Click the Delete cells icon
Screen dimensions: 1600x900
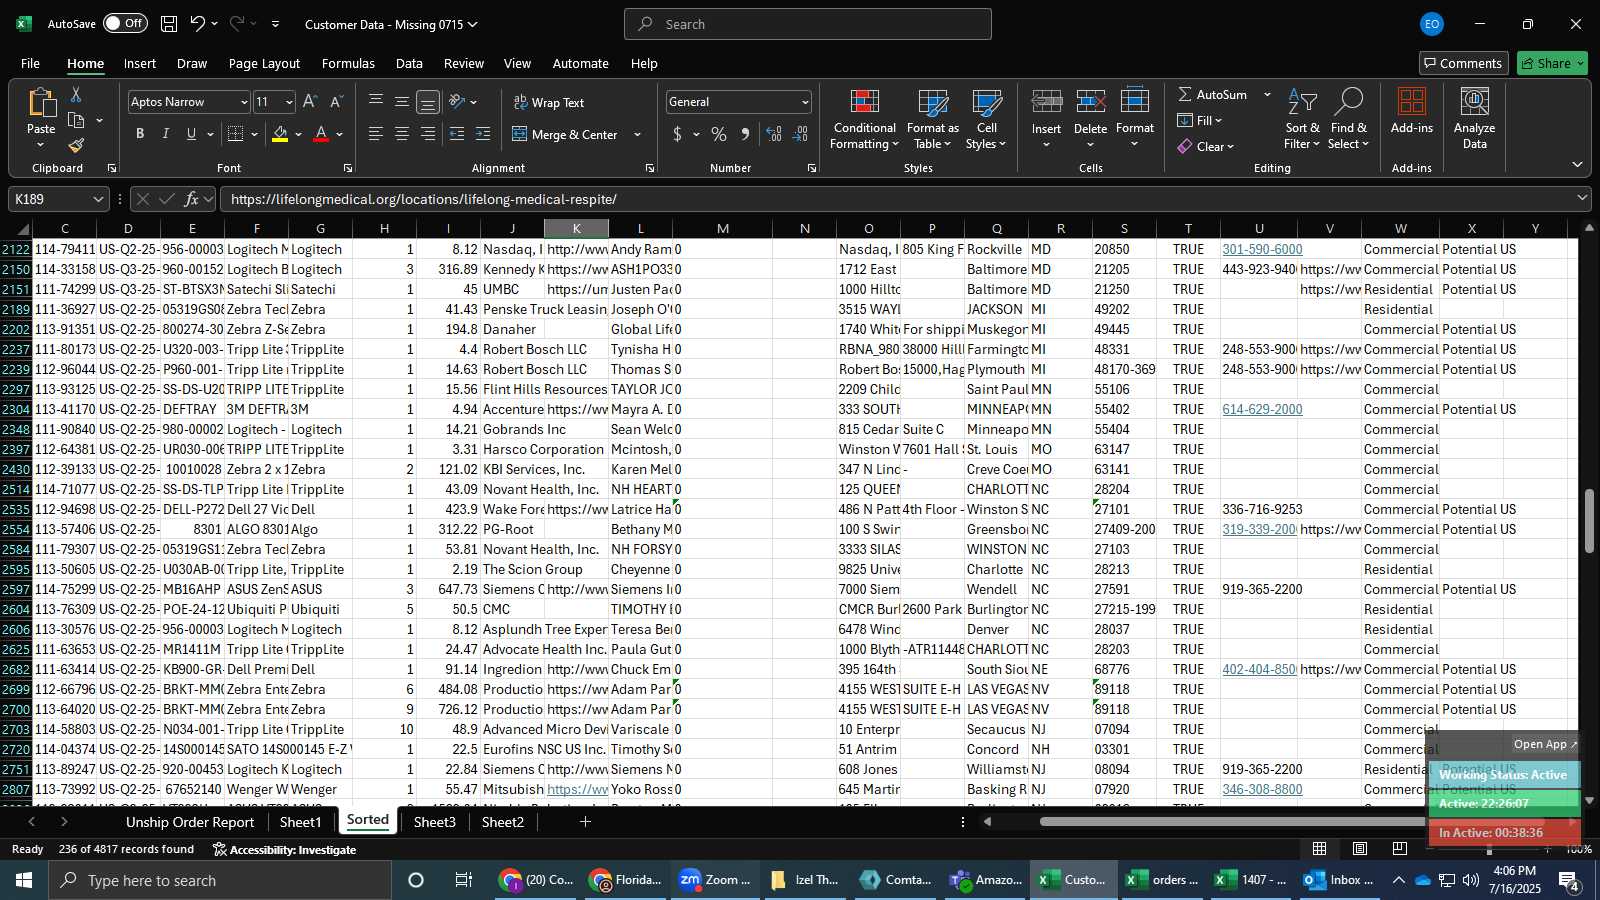click(x=1091, y=101)
